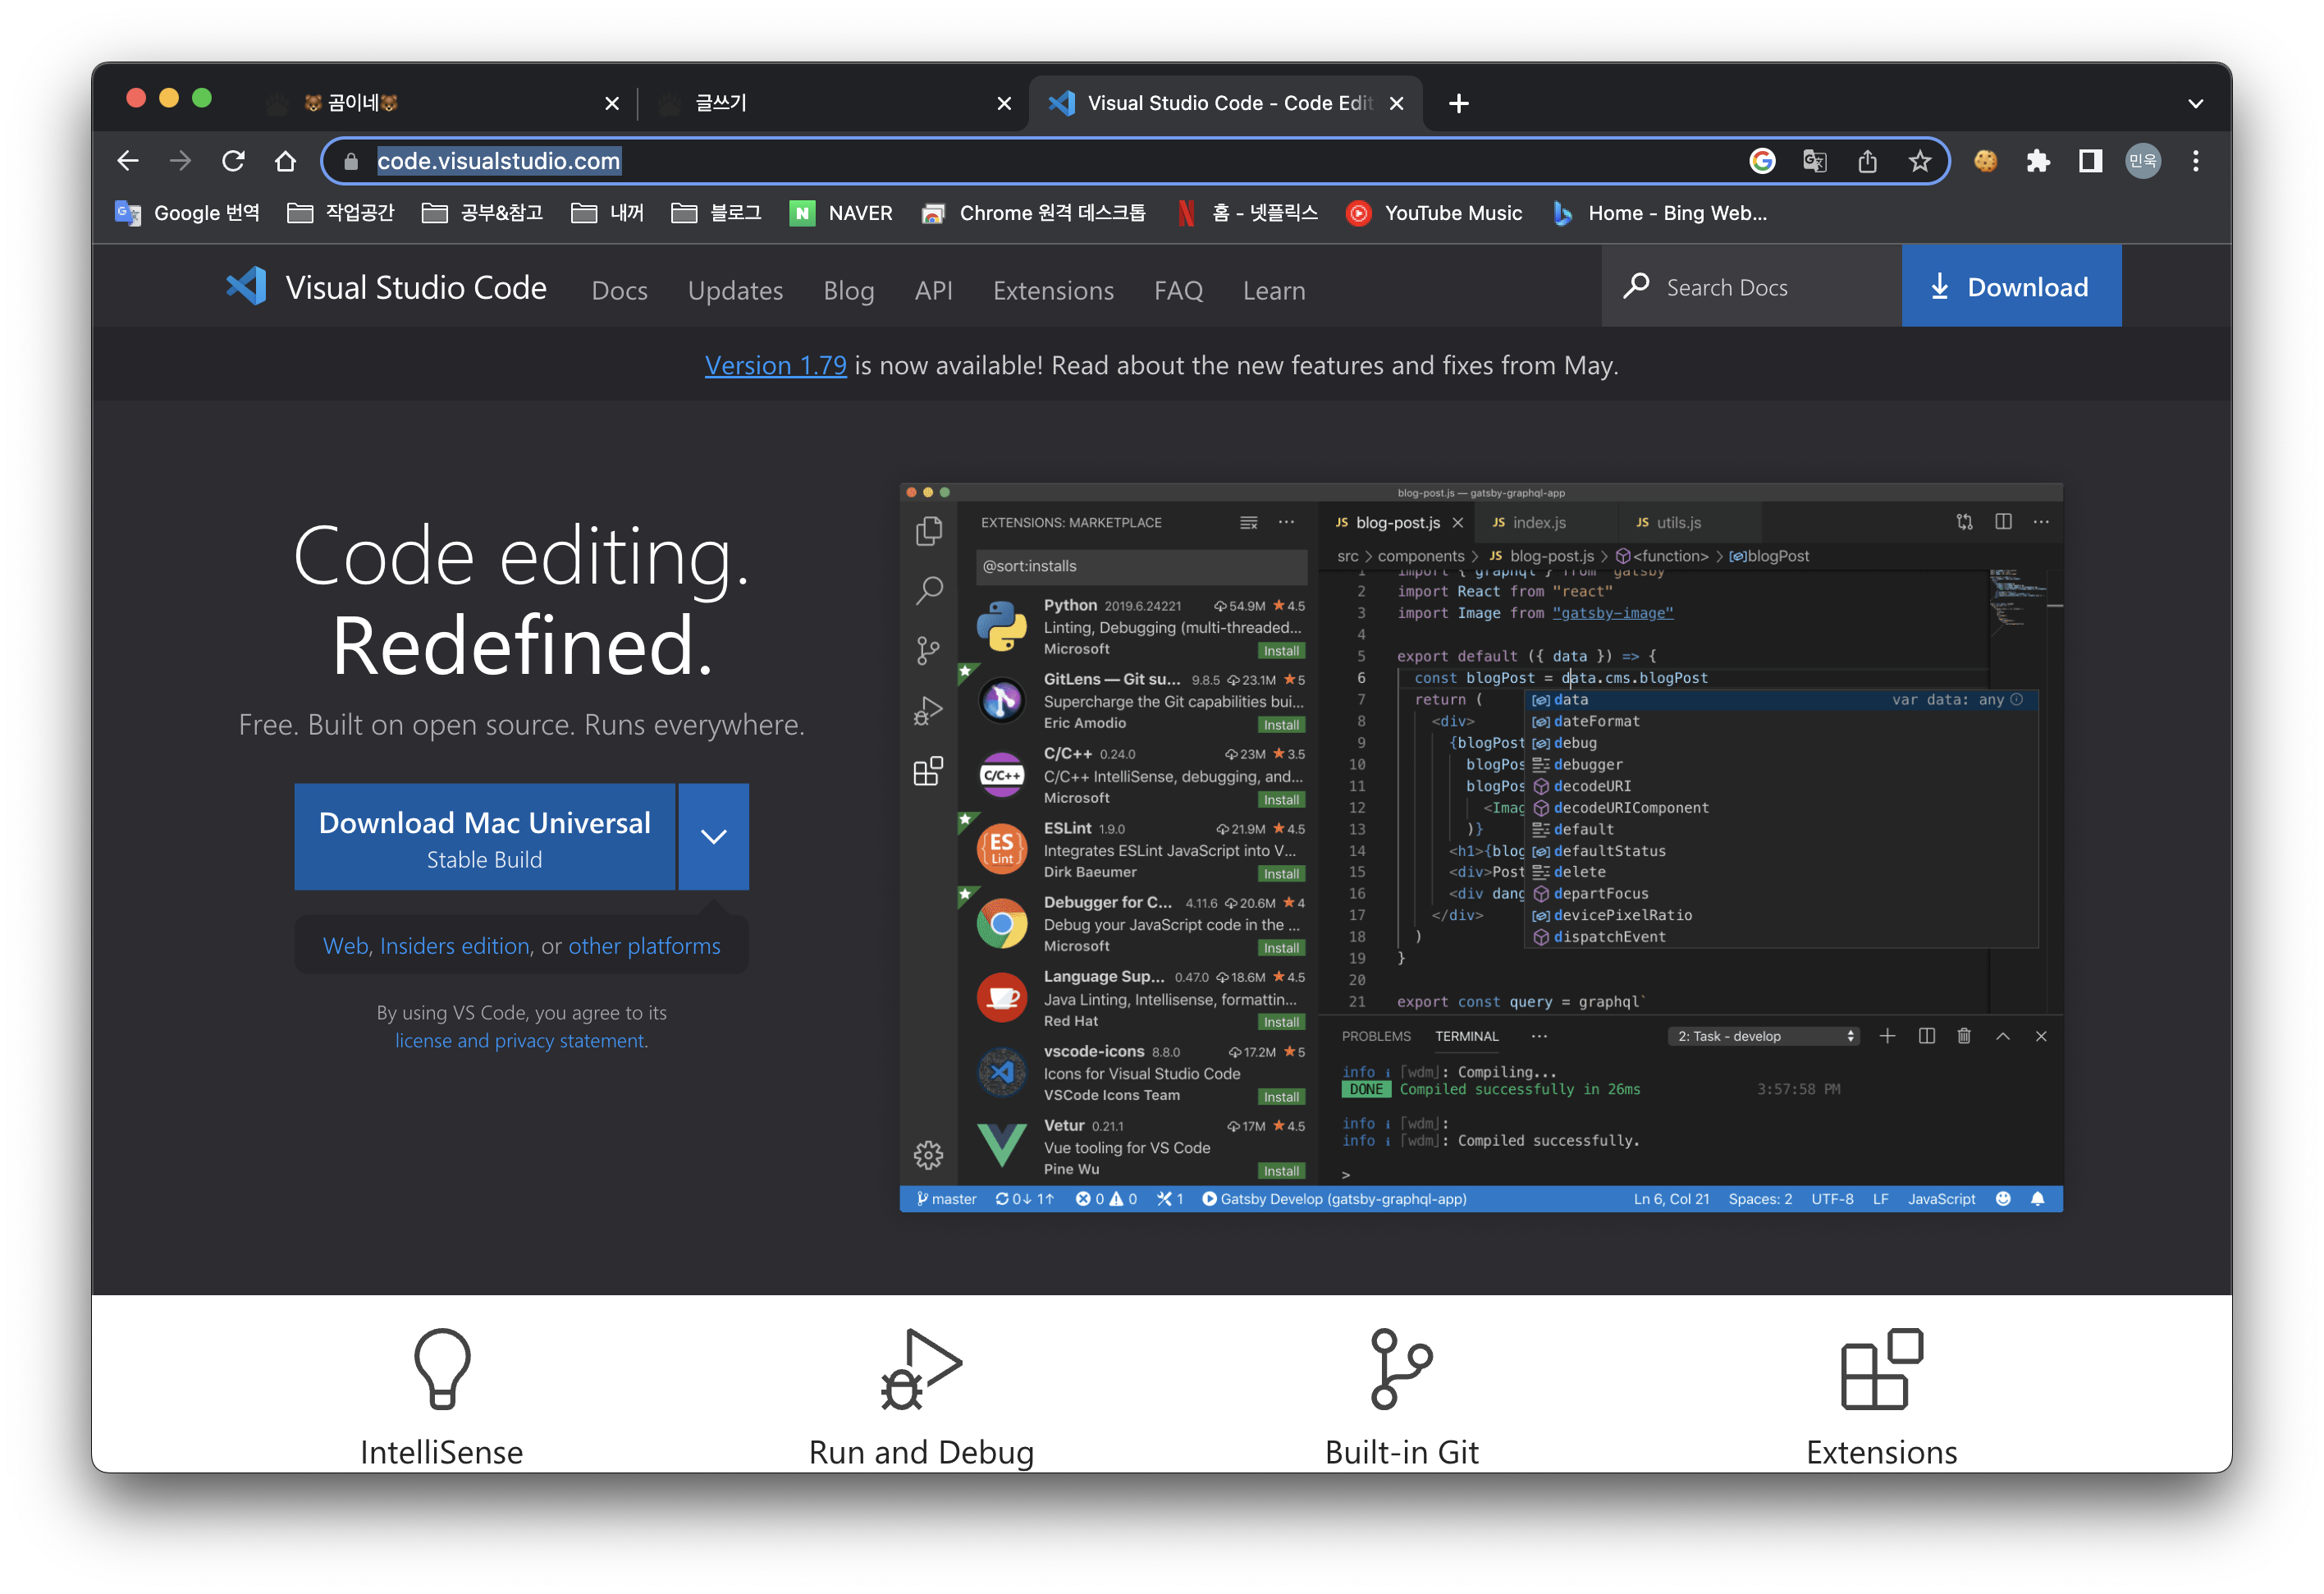Open the tab search chevron

click(2196, 103)
